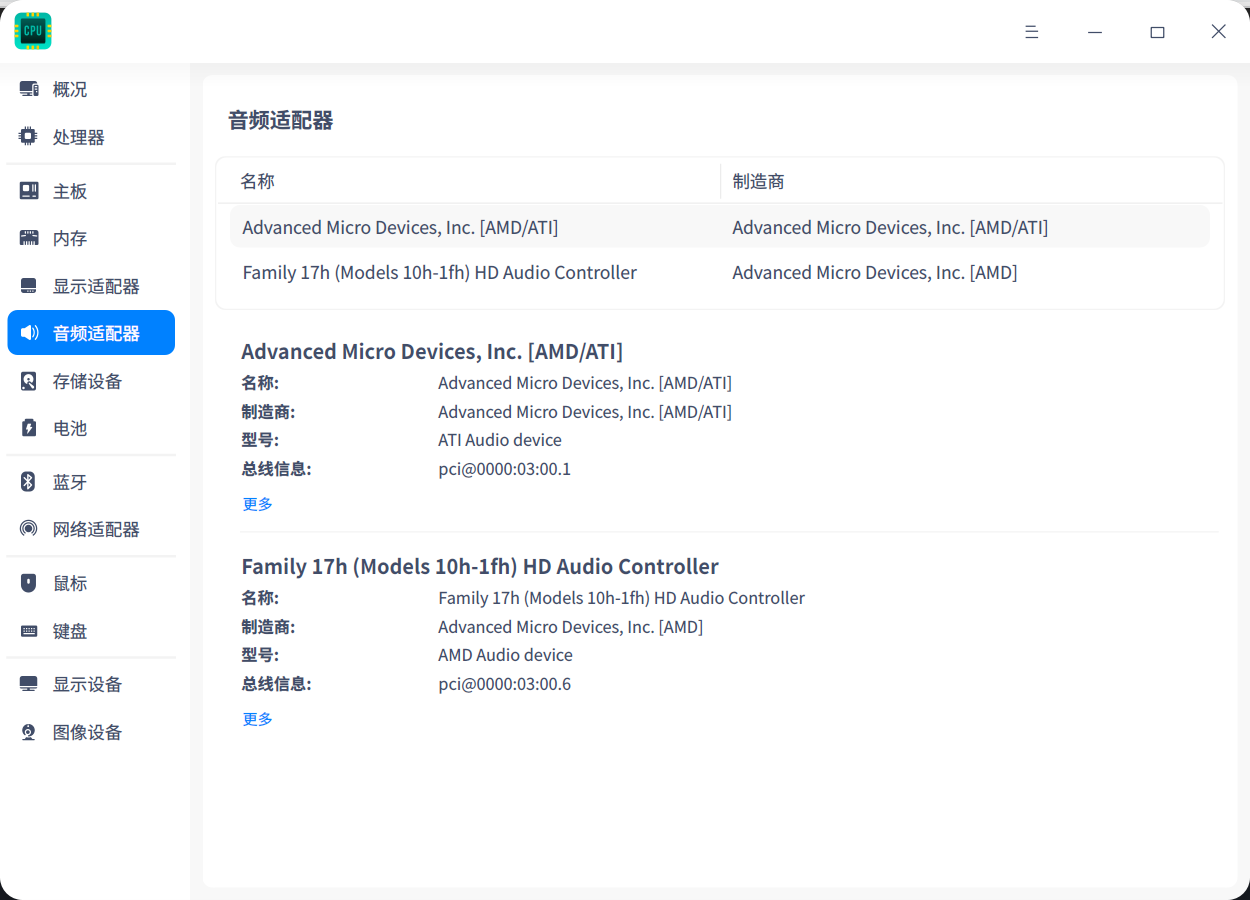Image resolution: width=1250 pixels, height=900 pixels.
Task: Open the hamburger main menu
Action: click(x=1032, y=32)
